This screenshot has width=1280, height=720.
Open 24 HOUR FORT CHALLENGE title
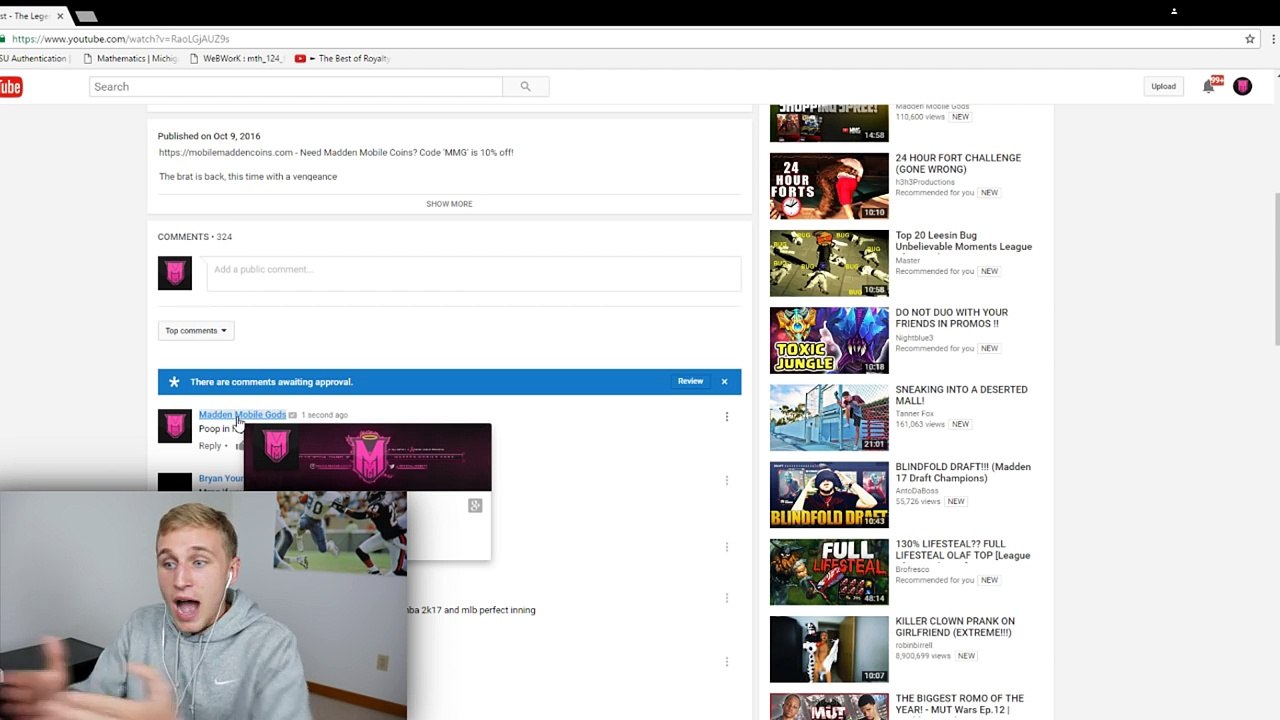tap(958, 163)
